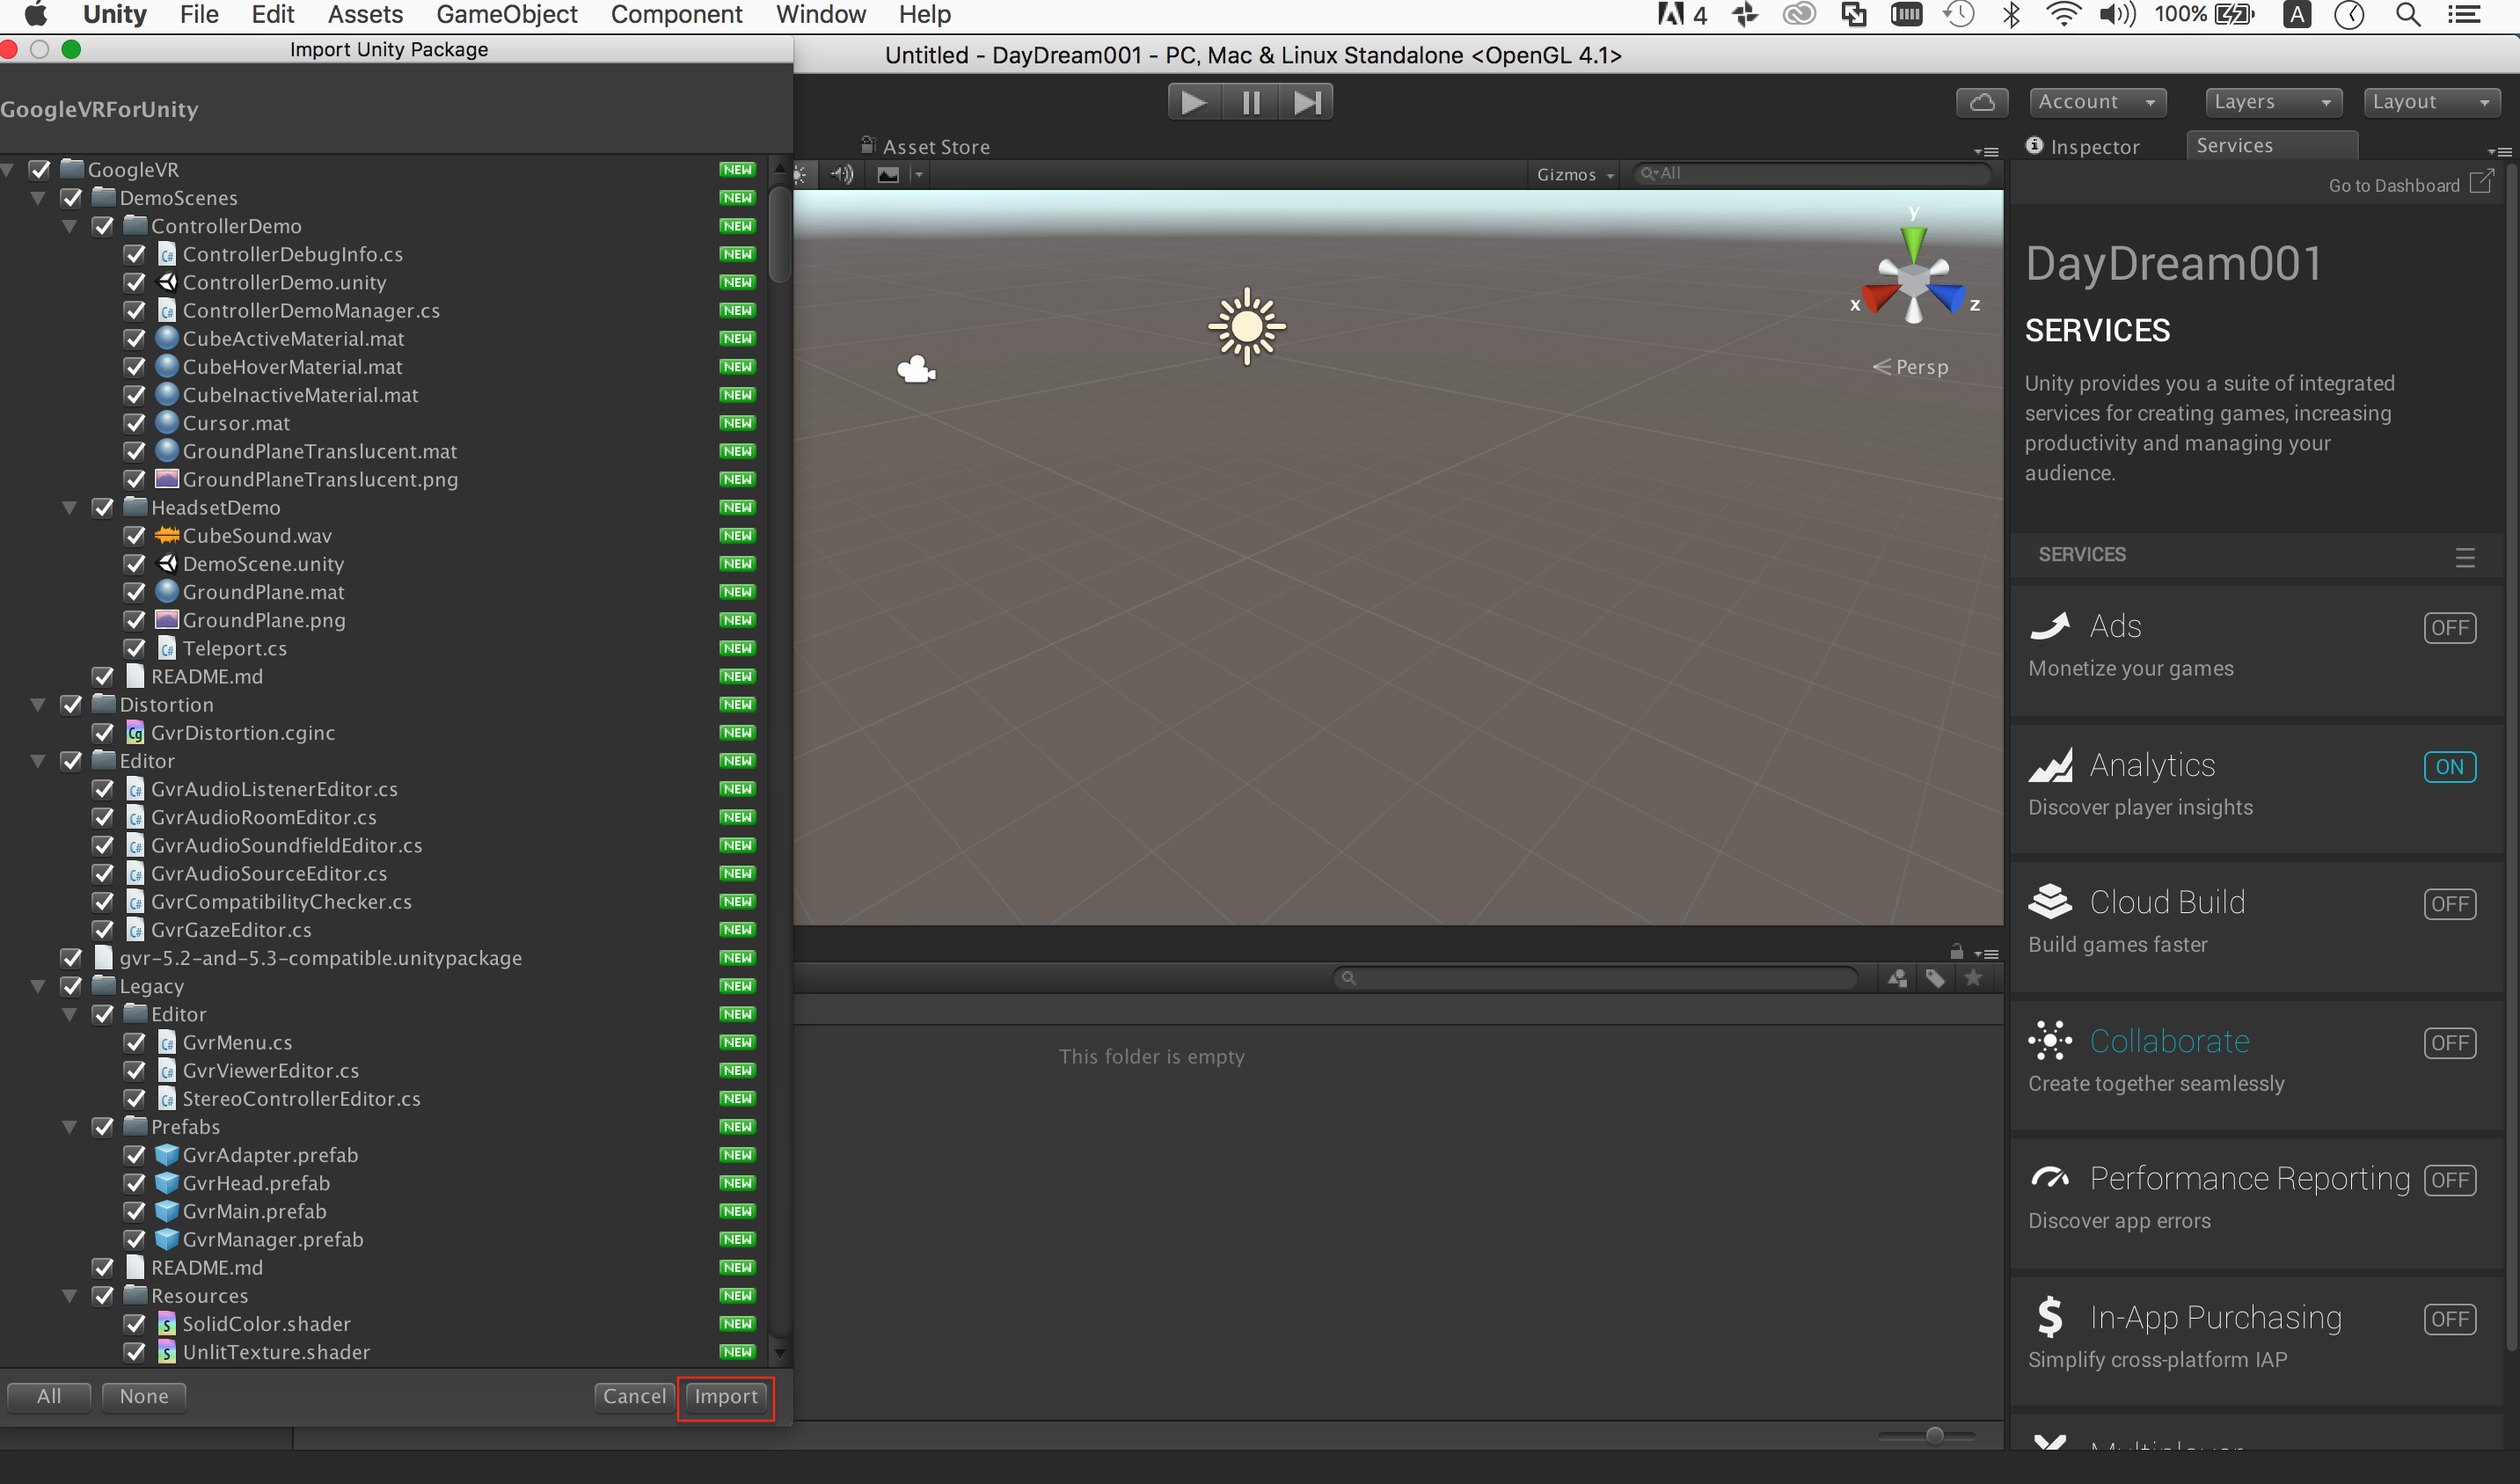Toggle Ads service OFF switch
The width and height of the screenshot is (2520, 1484).
[x=2449, y=628]
